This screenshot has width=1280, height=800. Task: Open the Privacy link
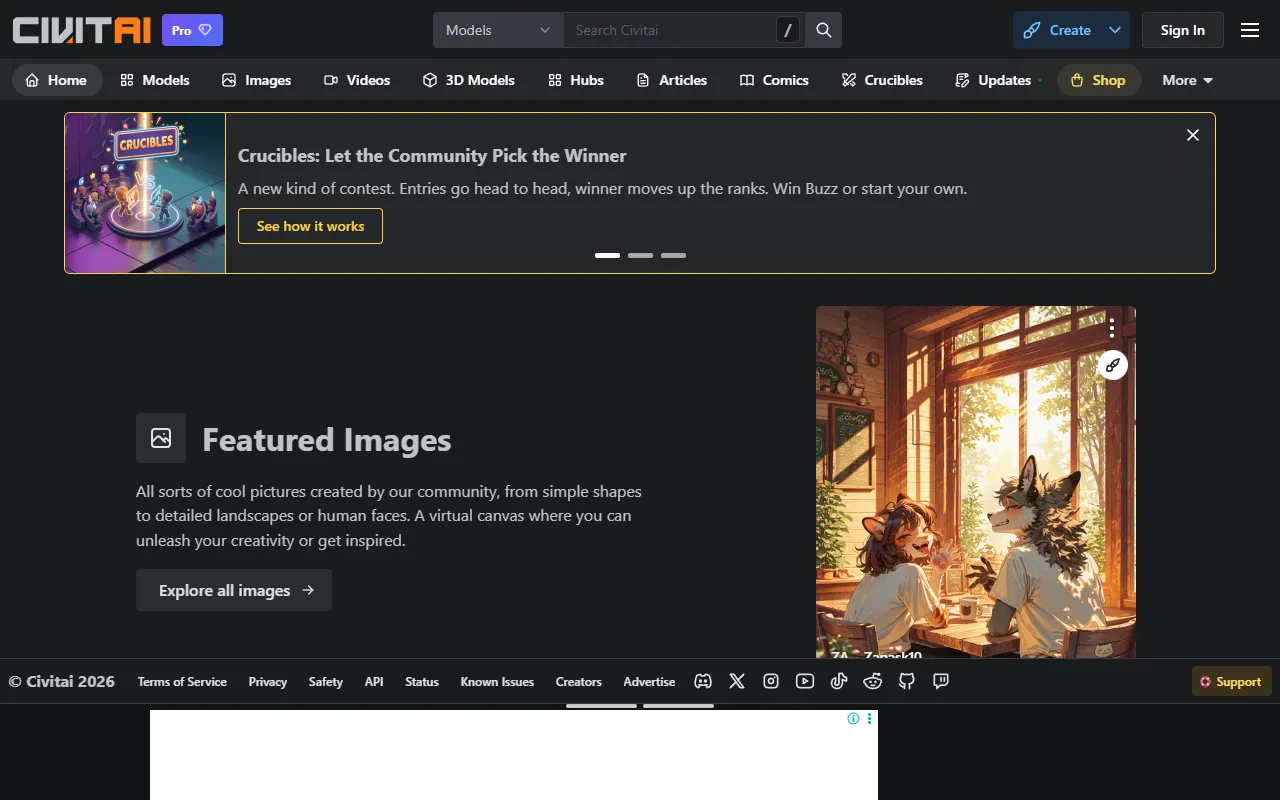(268, 682)
